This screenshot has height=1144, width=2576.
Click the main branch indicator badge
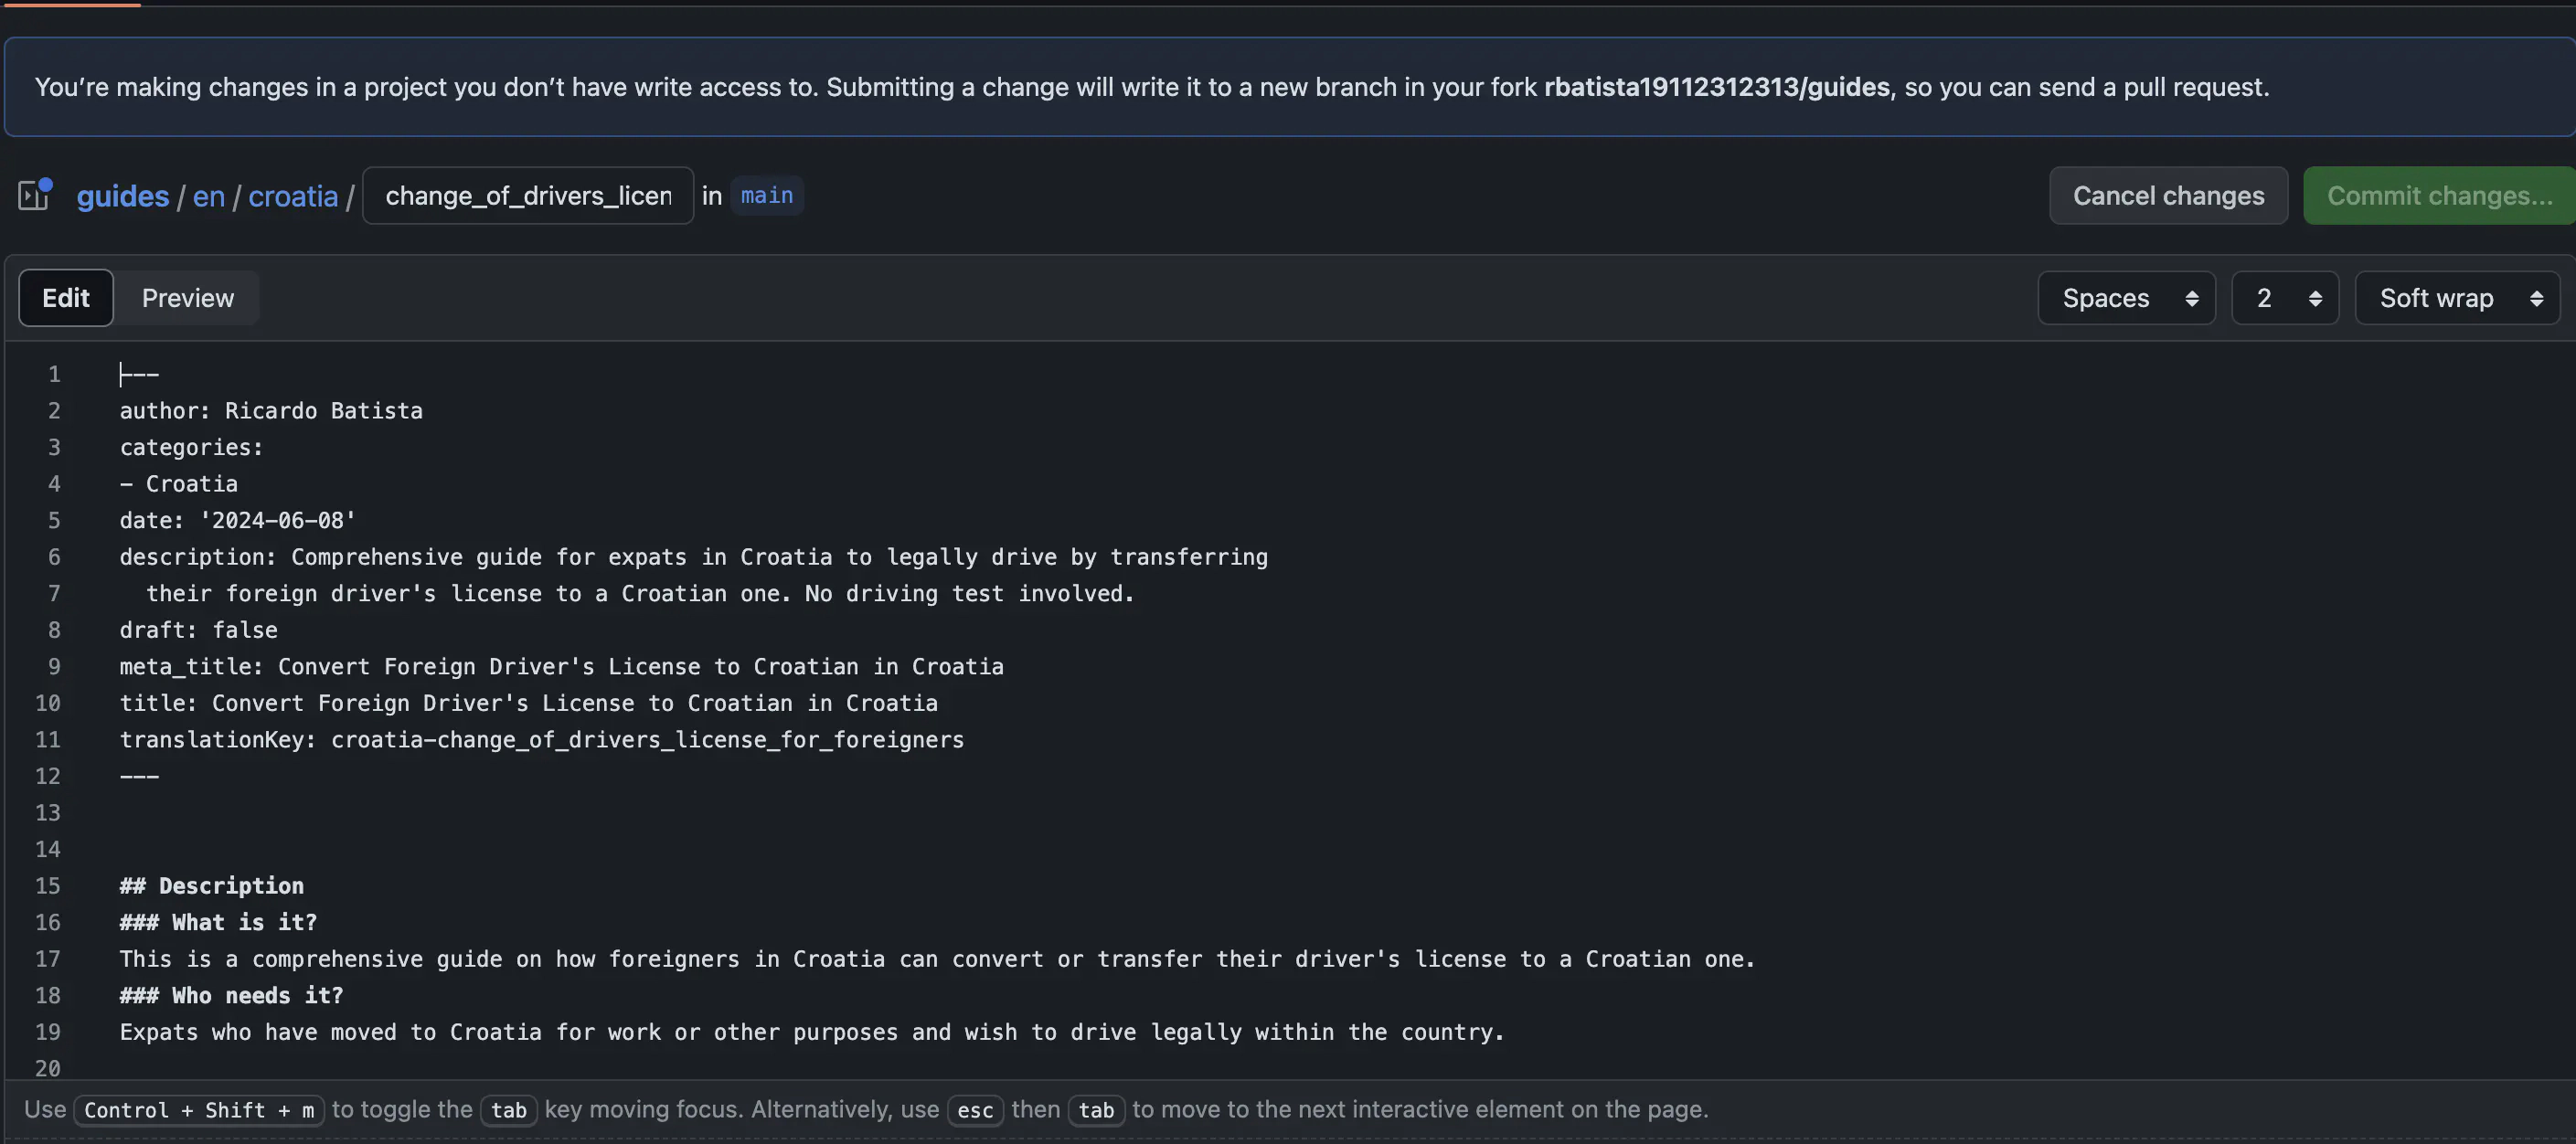[765, 194]
